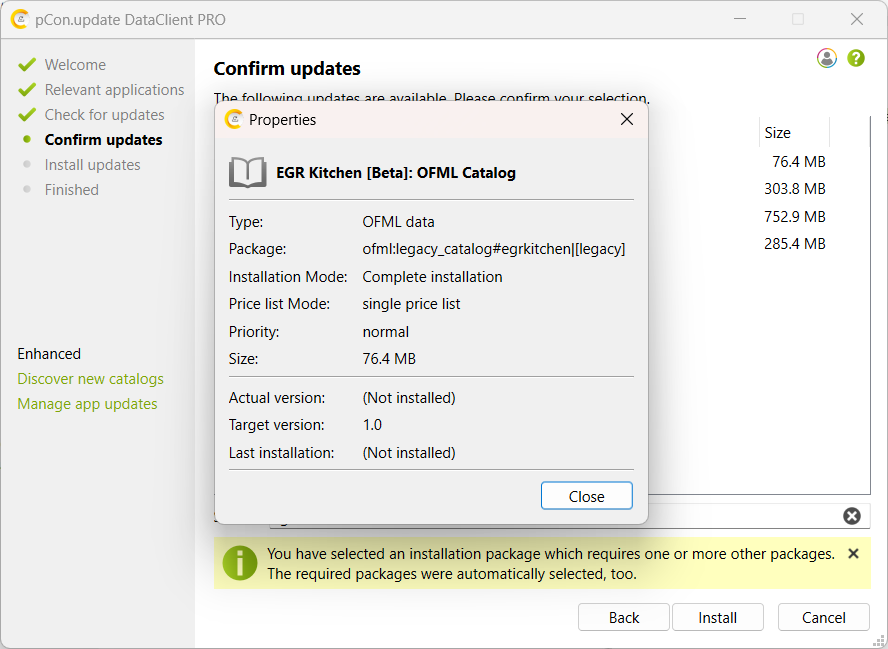Viewport: 888px width, 649px height.
Task: Click the catalog book icon in Properties
Action: click(247, 172)
